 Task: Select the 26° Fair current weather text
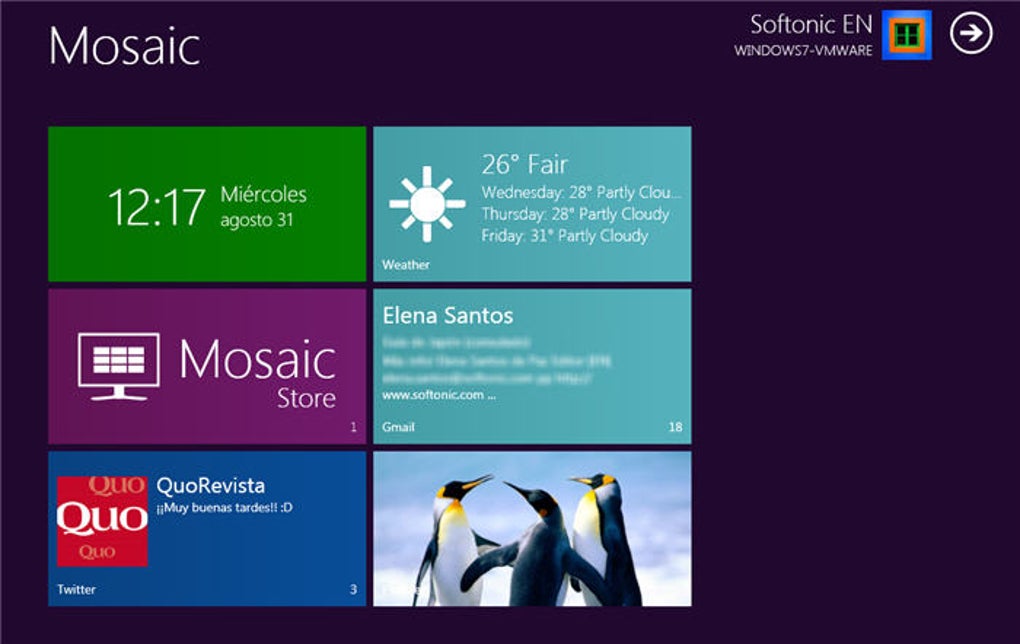(525, 165)
